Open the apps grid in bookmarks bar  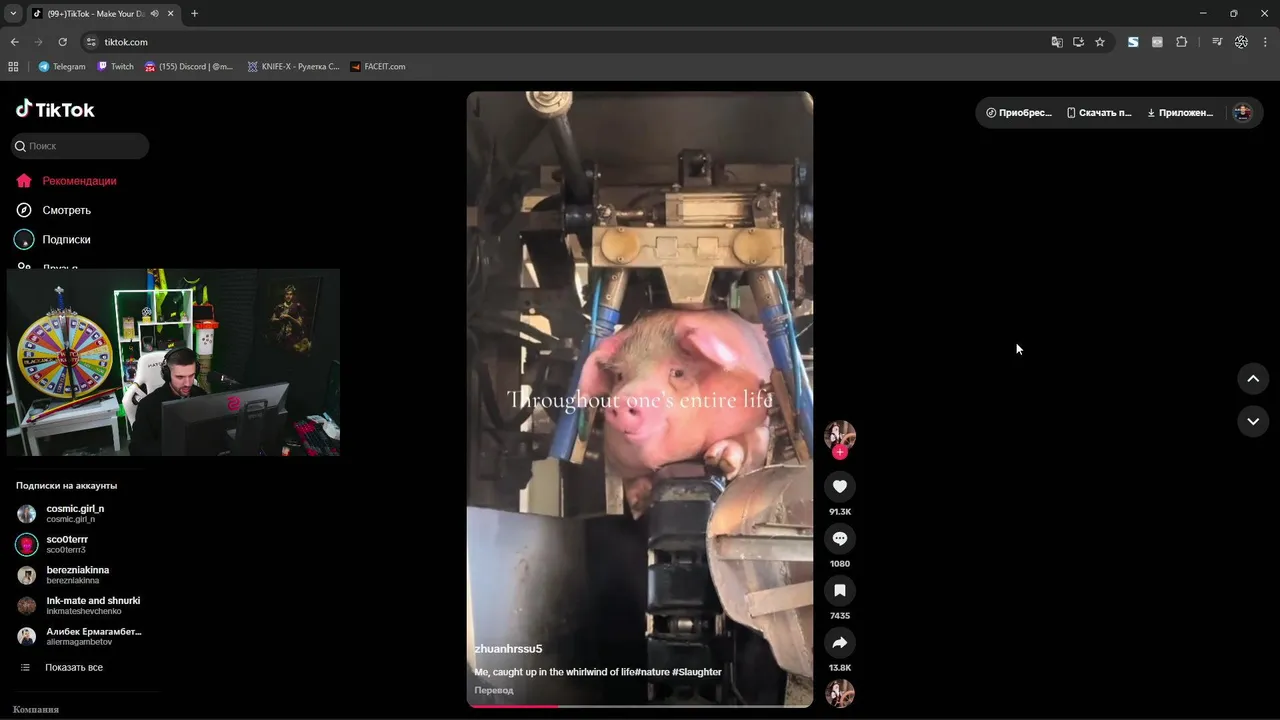point(13,67)
